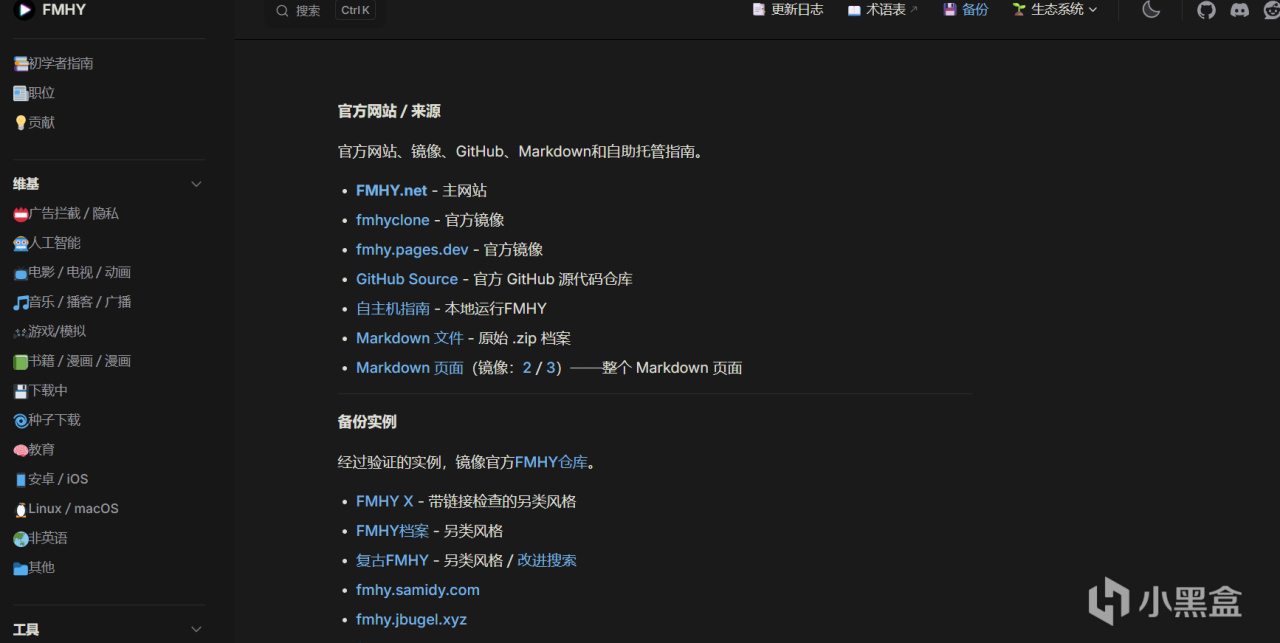Screen dimensions: 1280x643
Task: Open 贡献 sidebar text
Action: [41, 122]
